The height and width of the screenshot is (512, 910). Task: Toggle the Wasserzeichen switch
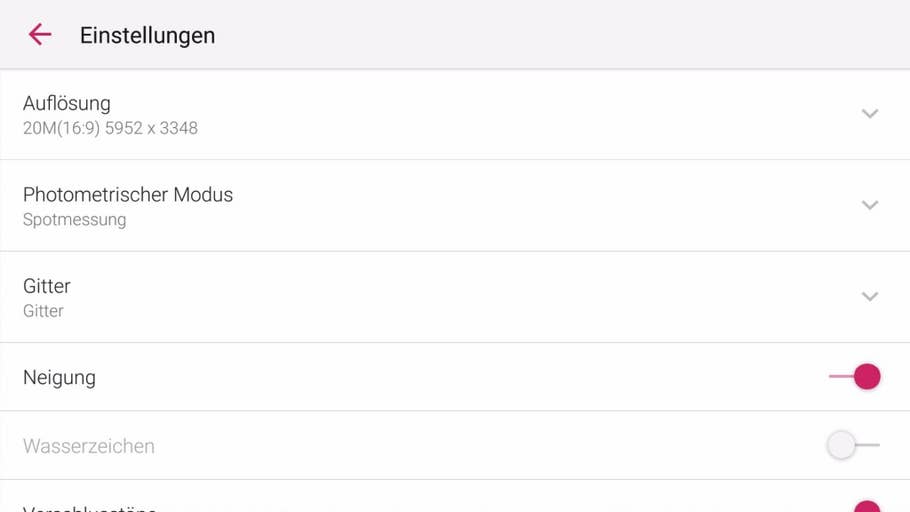(x=853, y=445)
